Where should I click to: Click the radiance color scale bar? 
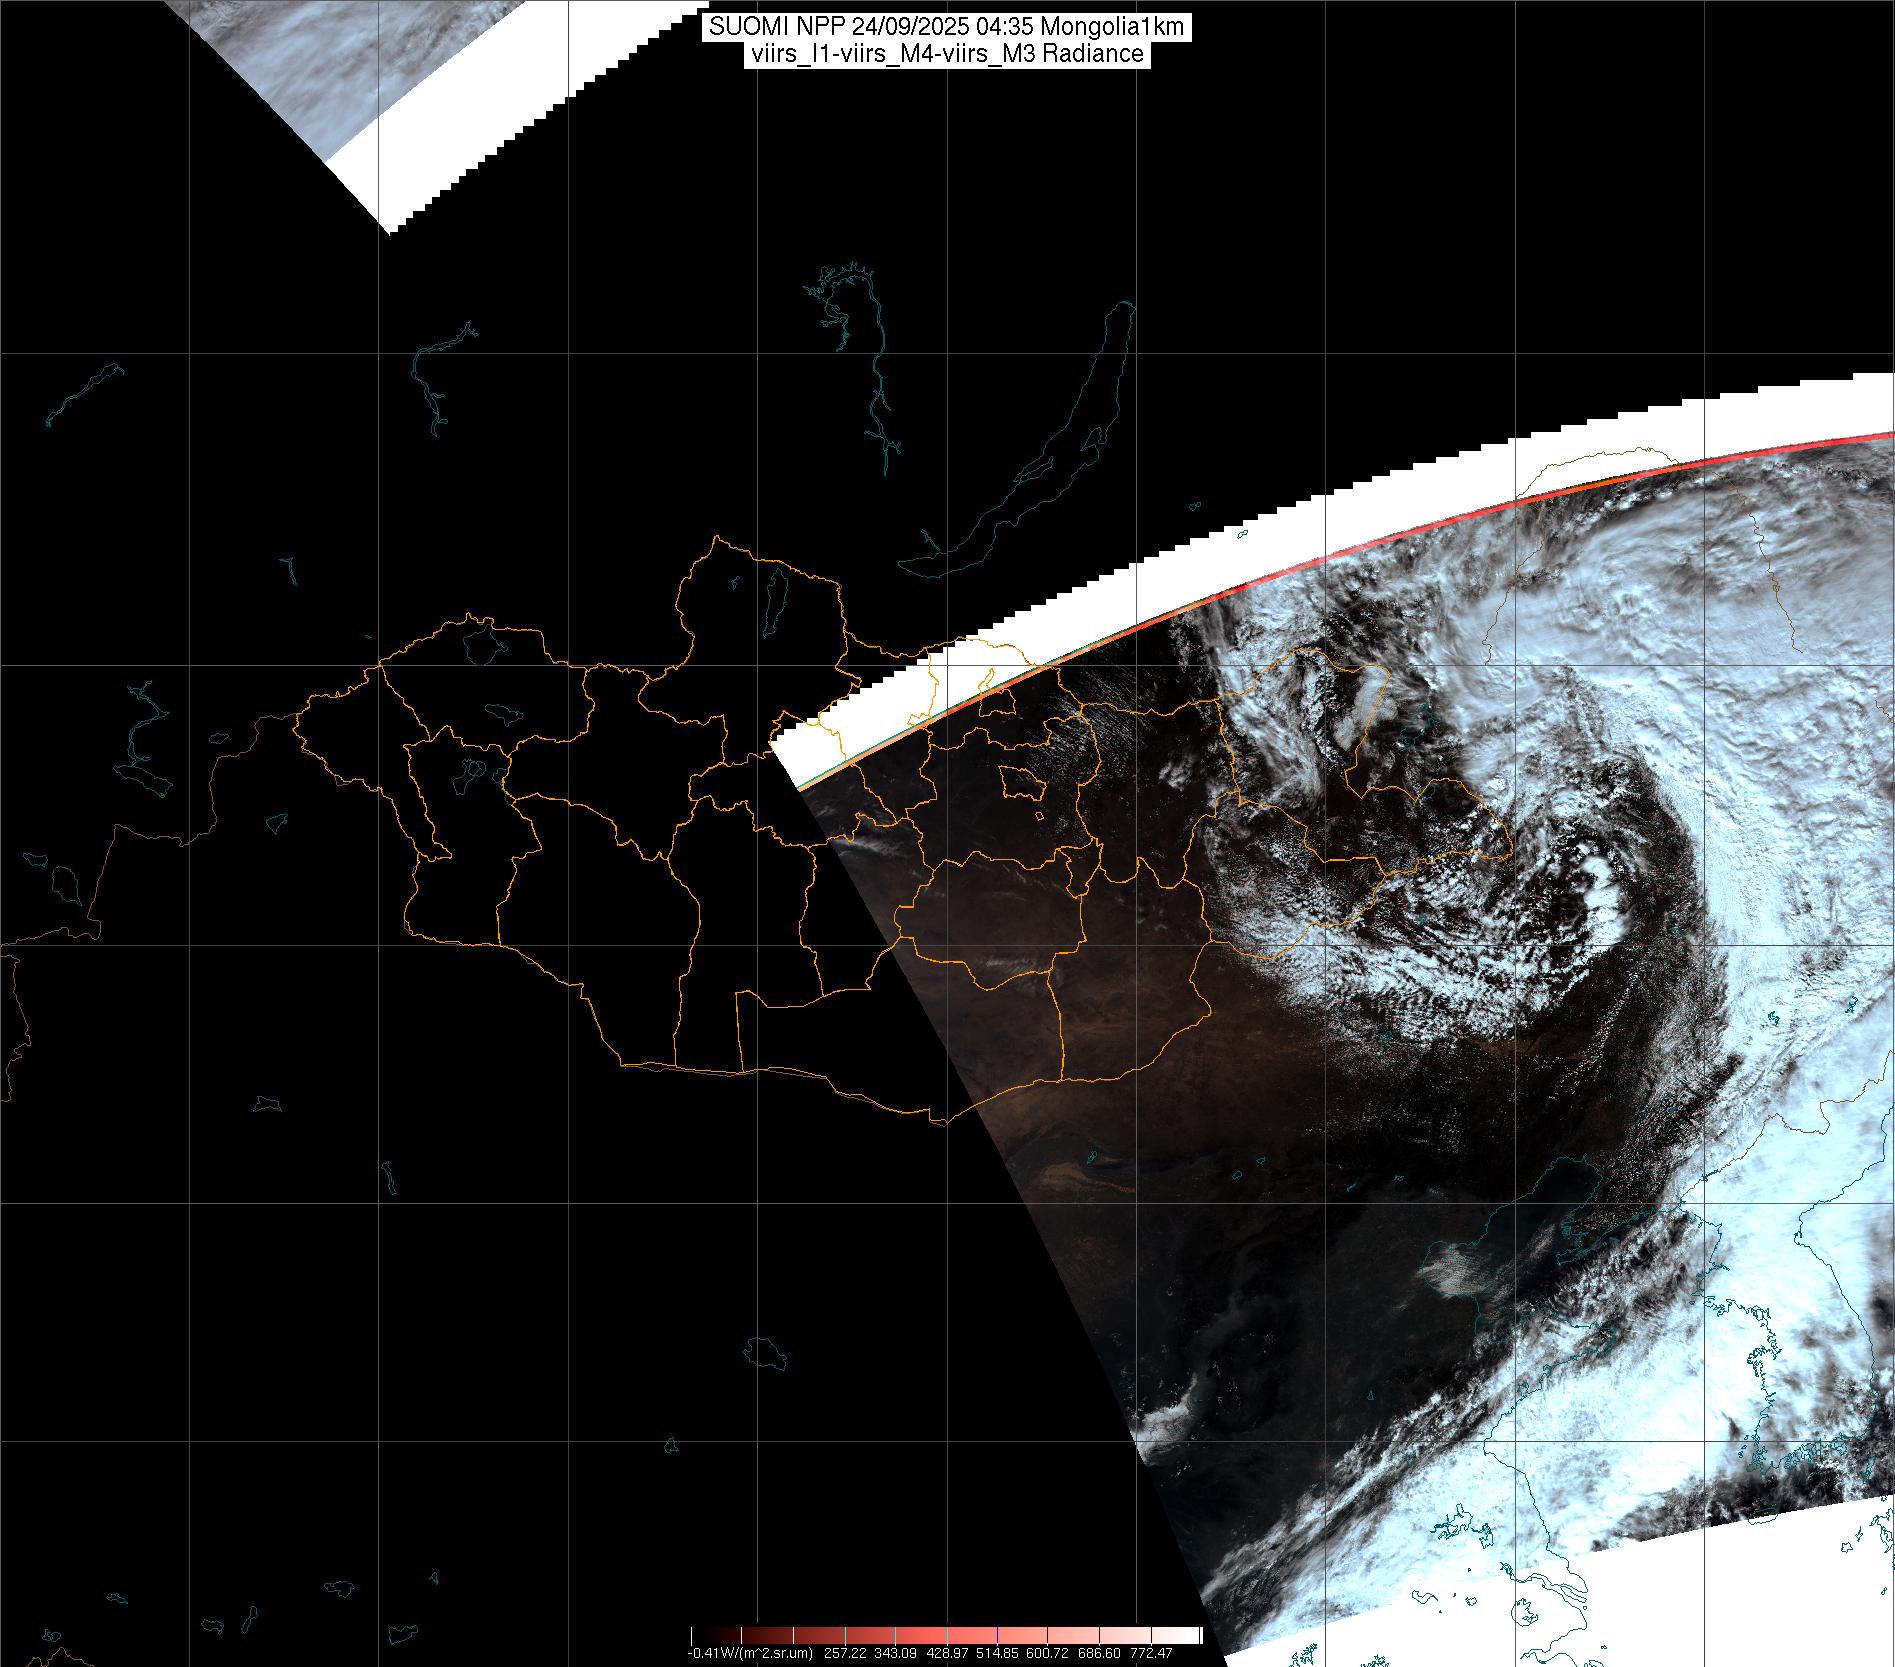(x=947, y=1635)
